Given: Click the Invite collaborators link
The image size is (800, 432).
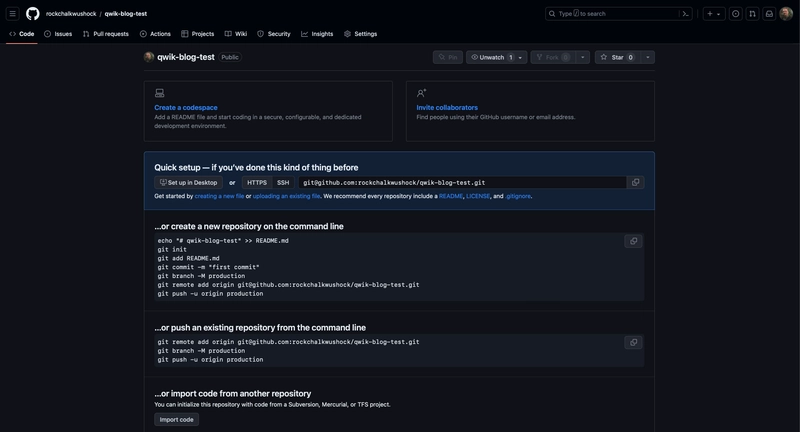Looking at the screenshot, I should coord(447,108).
